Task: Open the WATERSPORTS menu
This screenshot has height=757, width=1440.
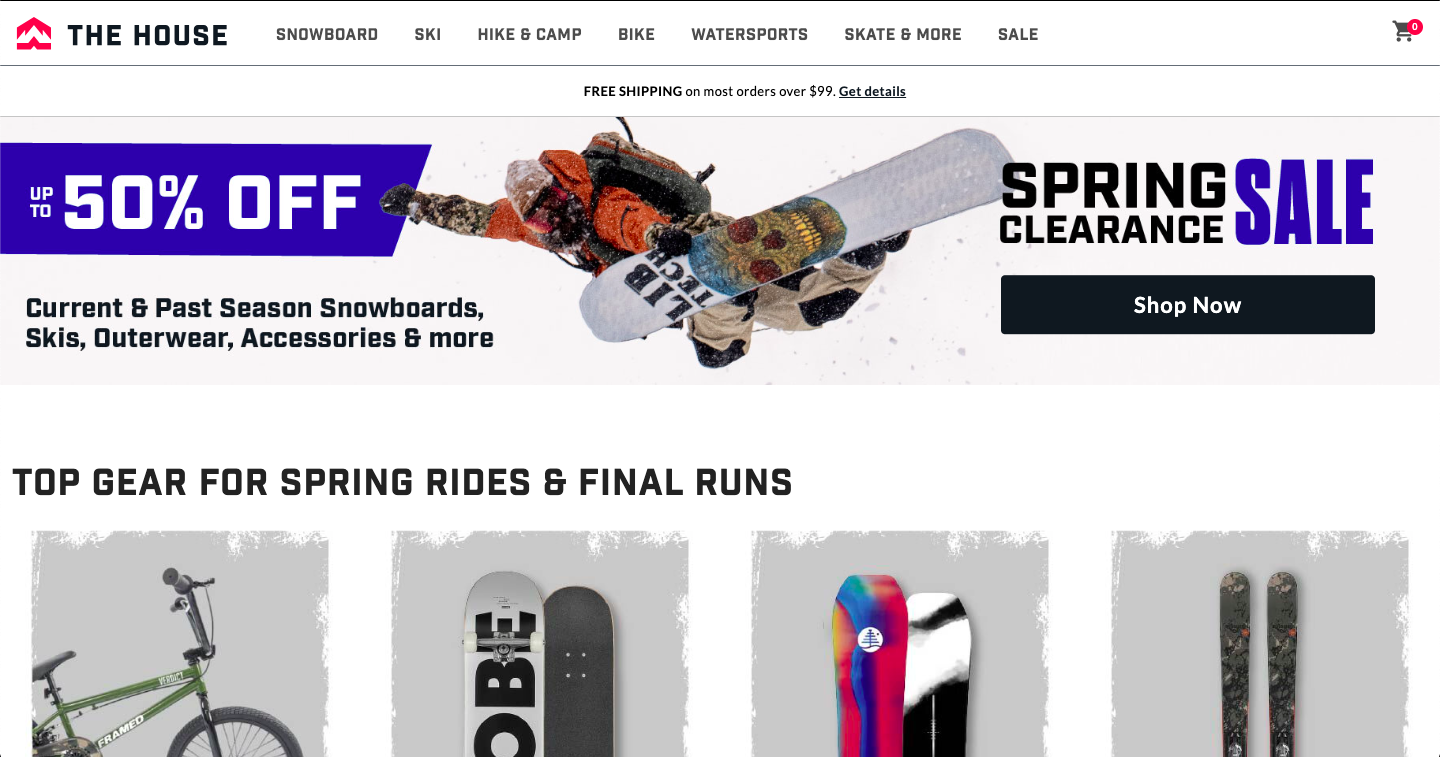Action: [x=750, y=34]
